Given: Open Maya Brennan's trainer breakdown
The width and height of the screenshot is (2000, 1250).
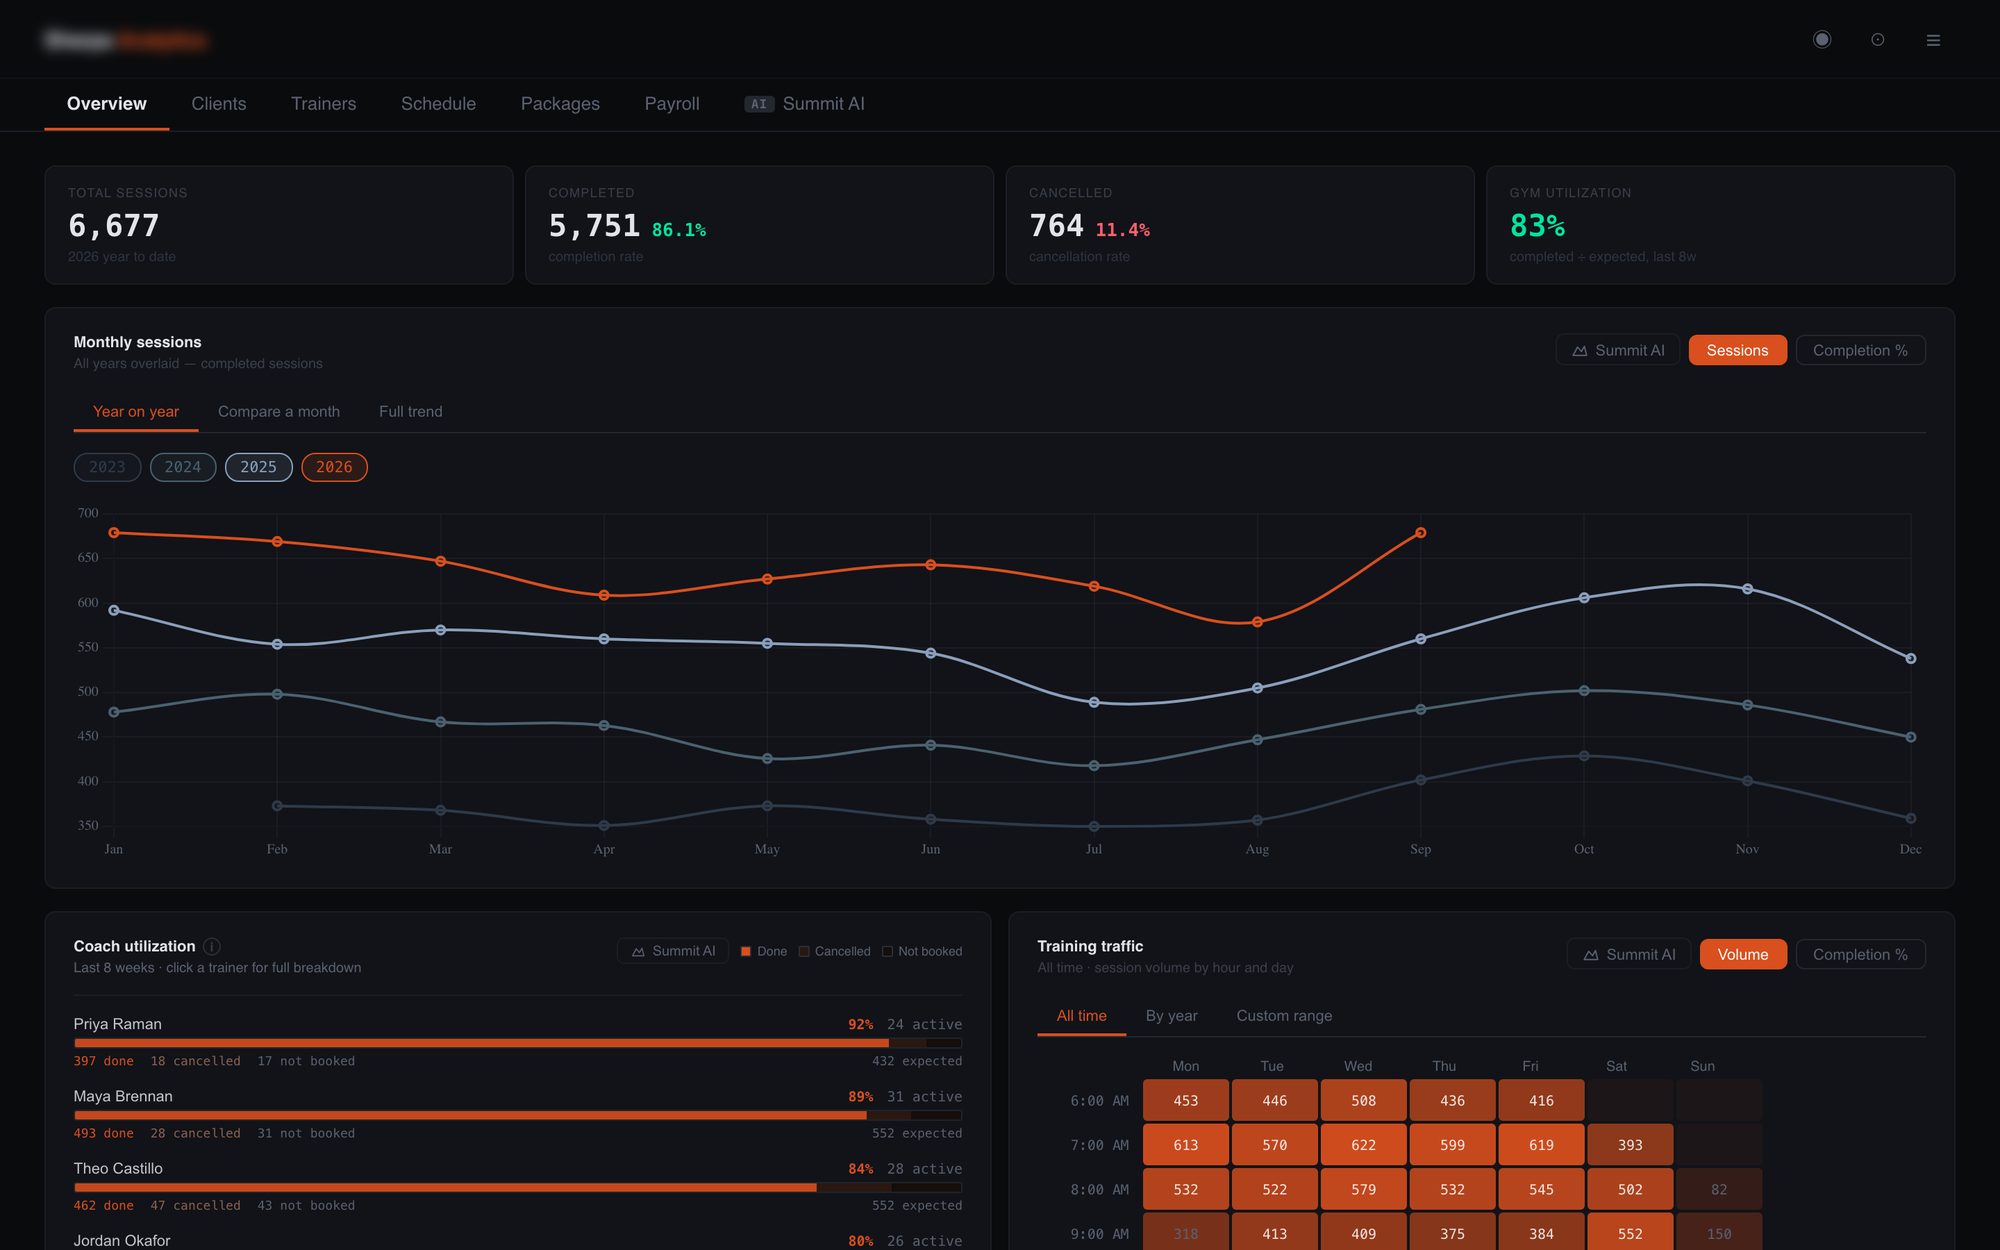Looking at the screenshot, I should point(518,1113).
